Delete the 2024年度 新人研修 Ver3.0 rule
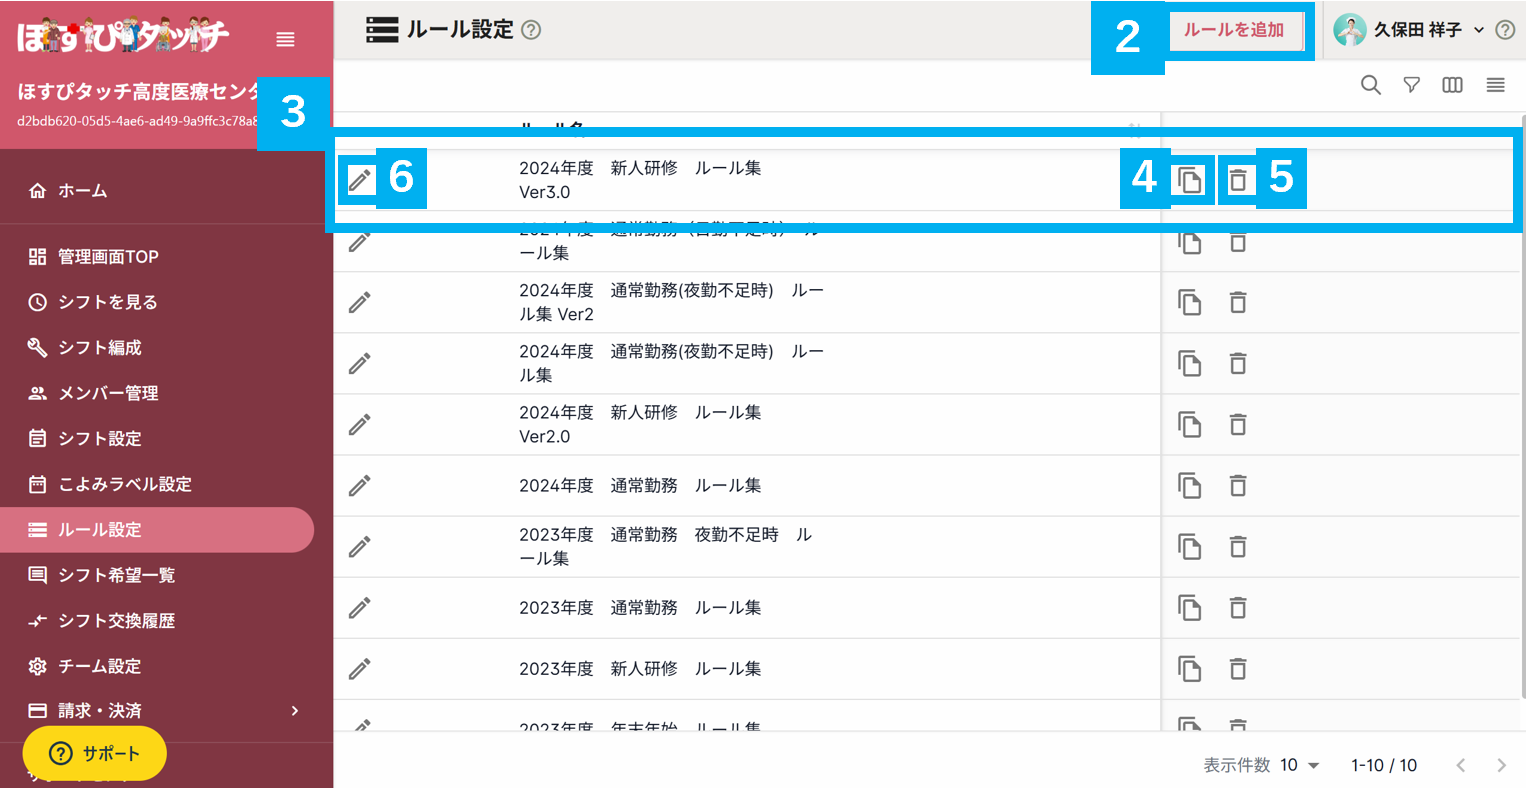Screen dimensions: 1526x788 1237,179
